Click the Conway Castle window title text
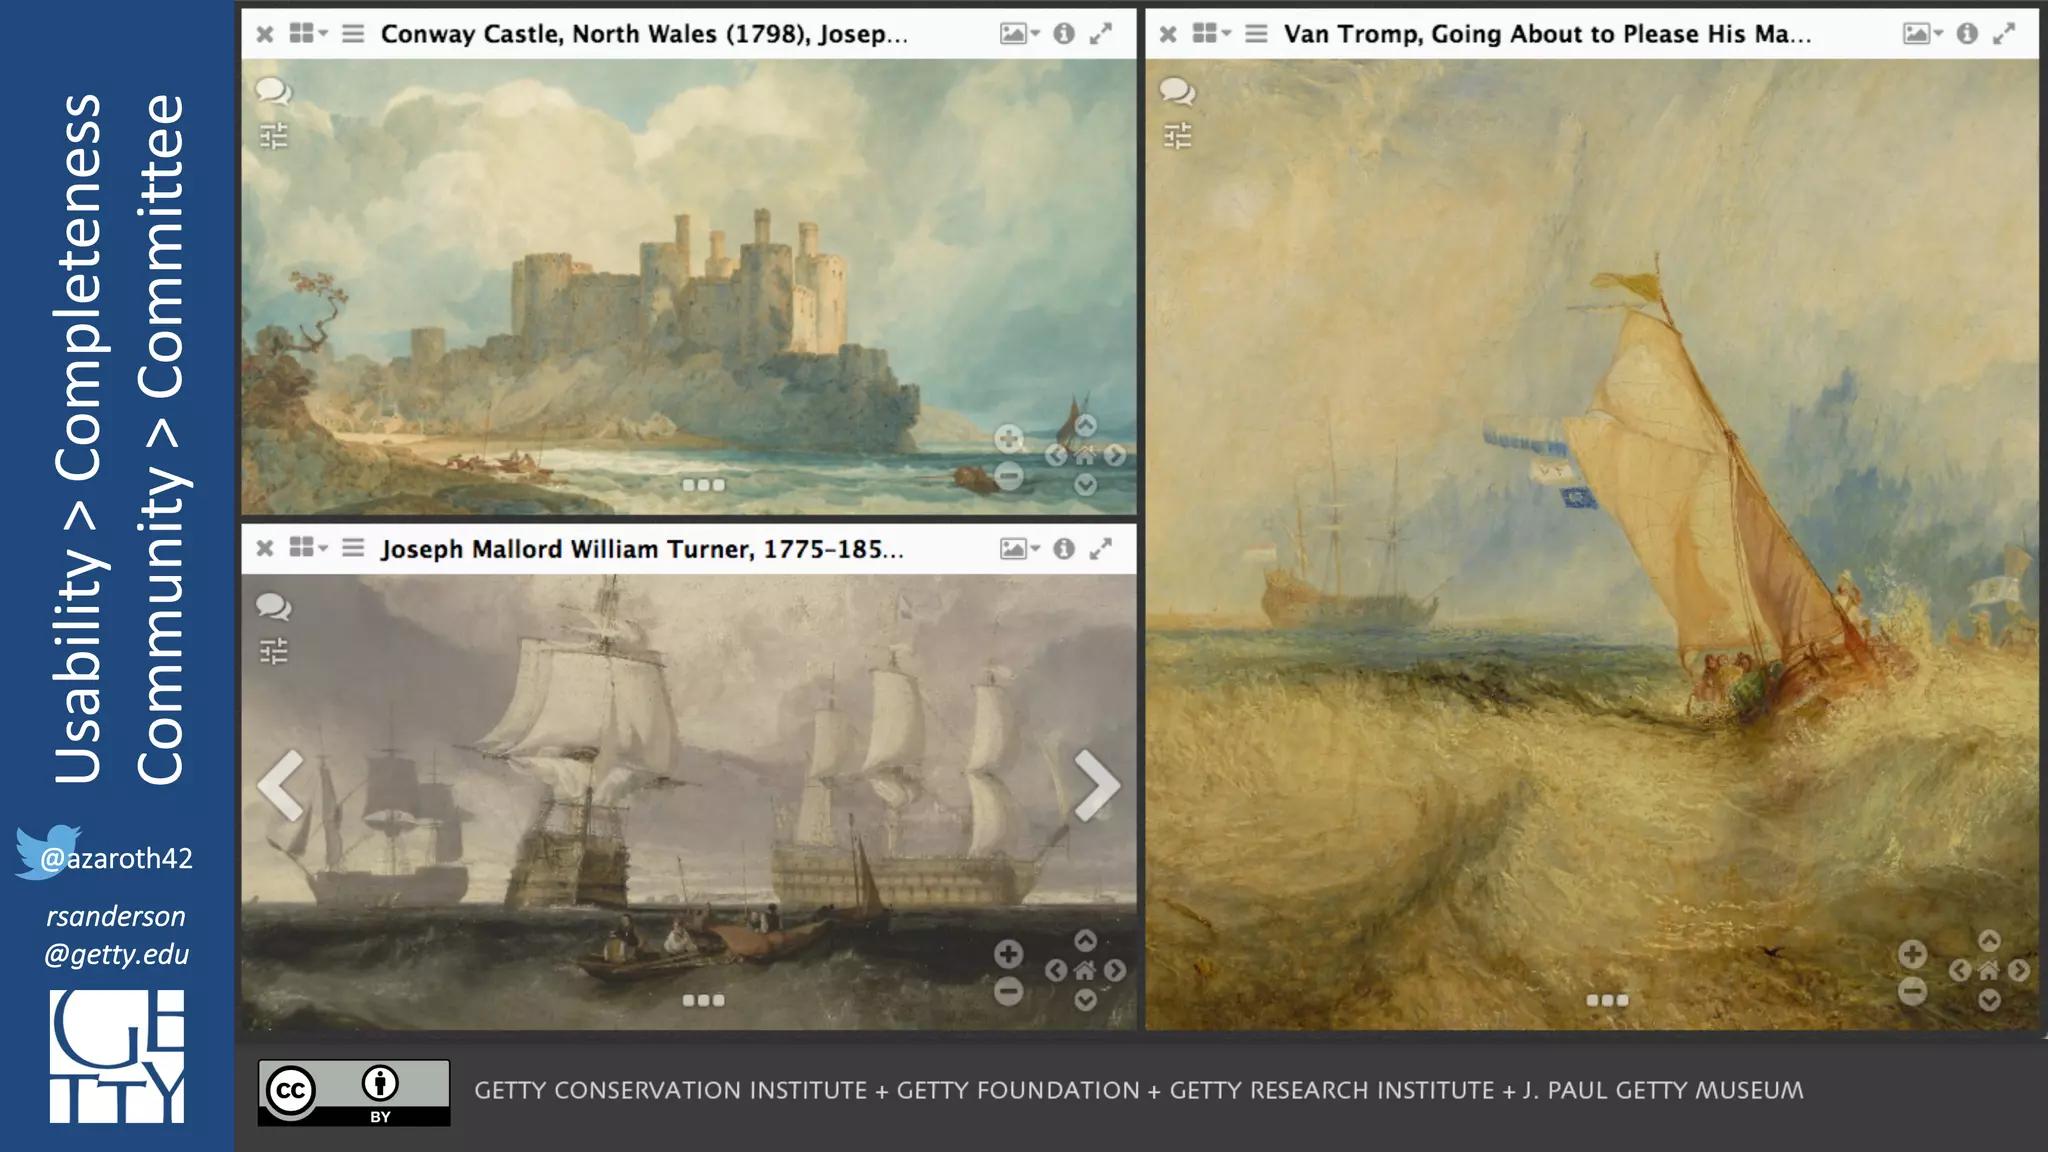This screenshot has height=1152, width=2048. point(644,34)
